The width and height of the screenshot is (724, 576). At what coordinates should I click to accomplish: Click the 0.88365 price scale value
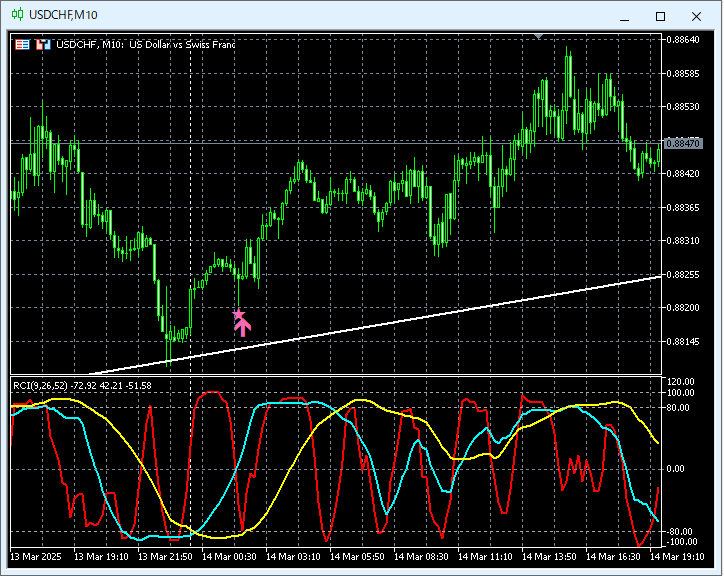coord(683,207)
